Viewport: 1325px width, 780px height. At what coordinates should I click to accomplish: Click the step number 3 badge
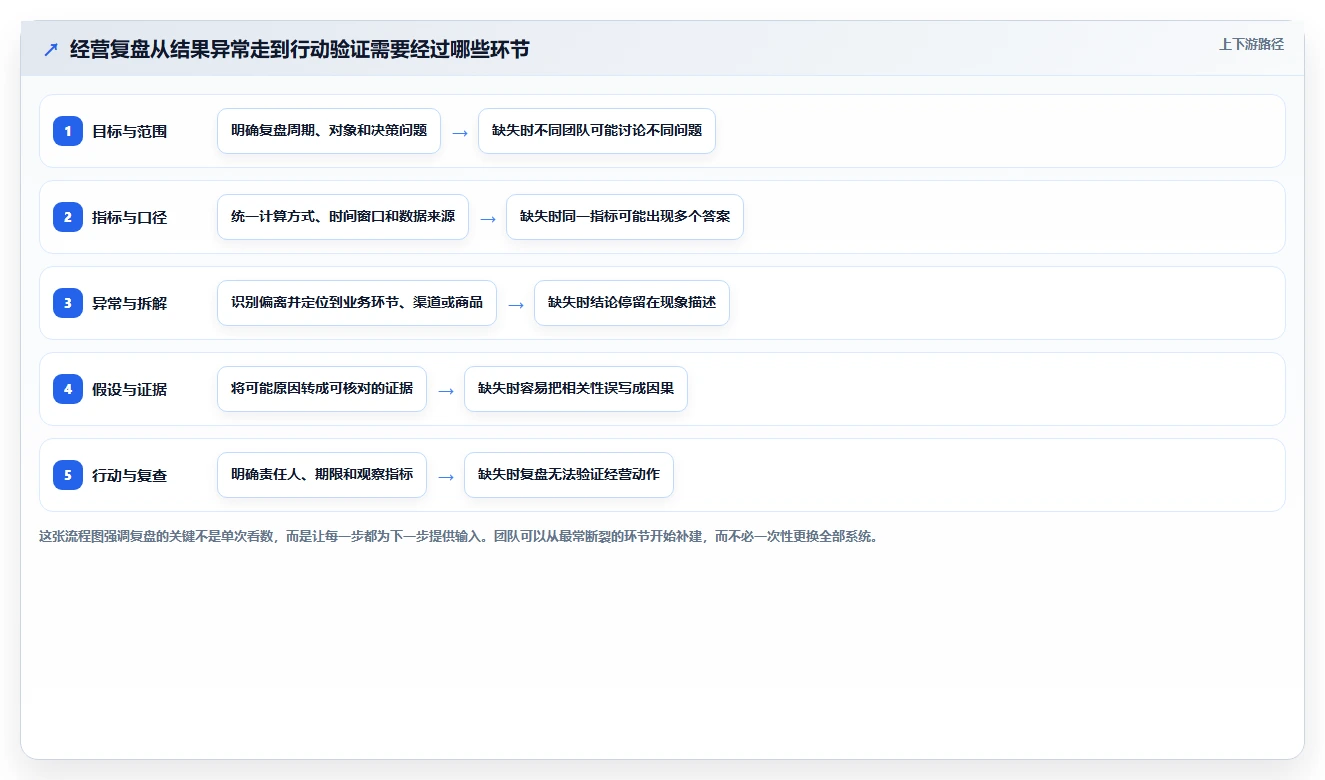pyautogui.click(x=68, y=303)
